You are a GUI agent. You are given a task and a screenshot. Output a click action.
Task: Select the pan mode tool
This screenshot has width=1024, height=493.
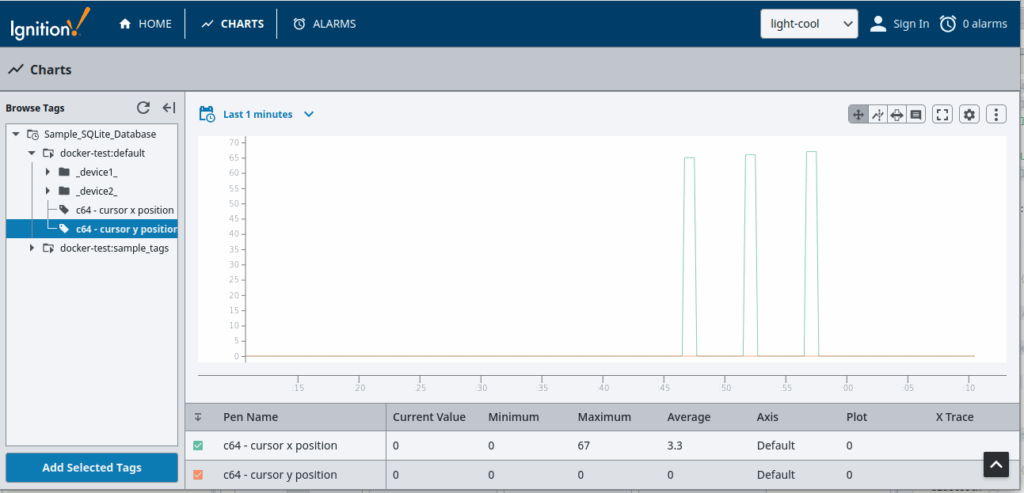coord(858,115)
